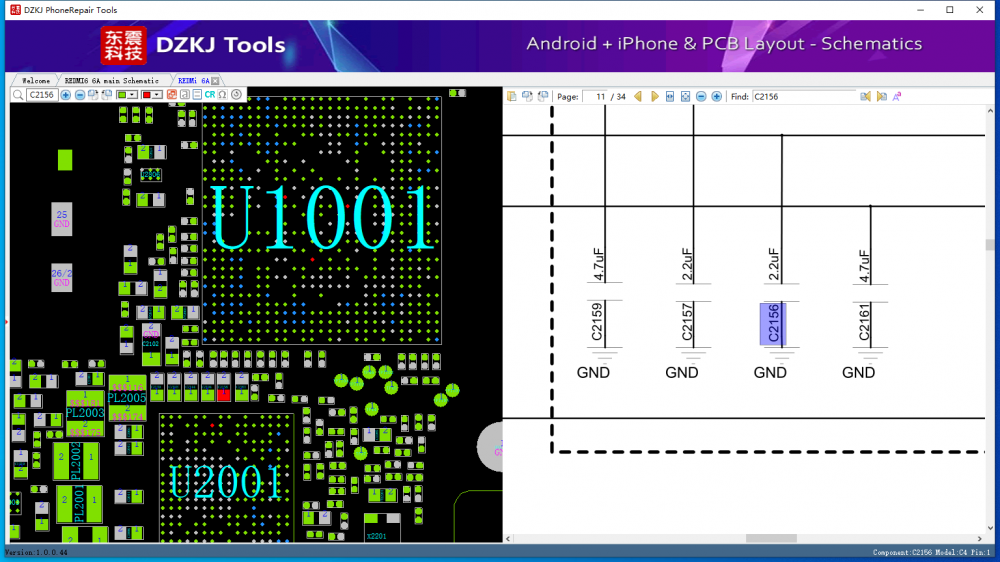Image resolution: width=1000 pixels, height=562 pixels.
Task: Close the REDMi 6A tab
Action: tap(216, 81)
